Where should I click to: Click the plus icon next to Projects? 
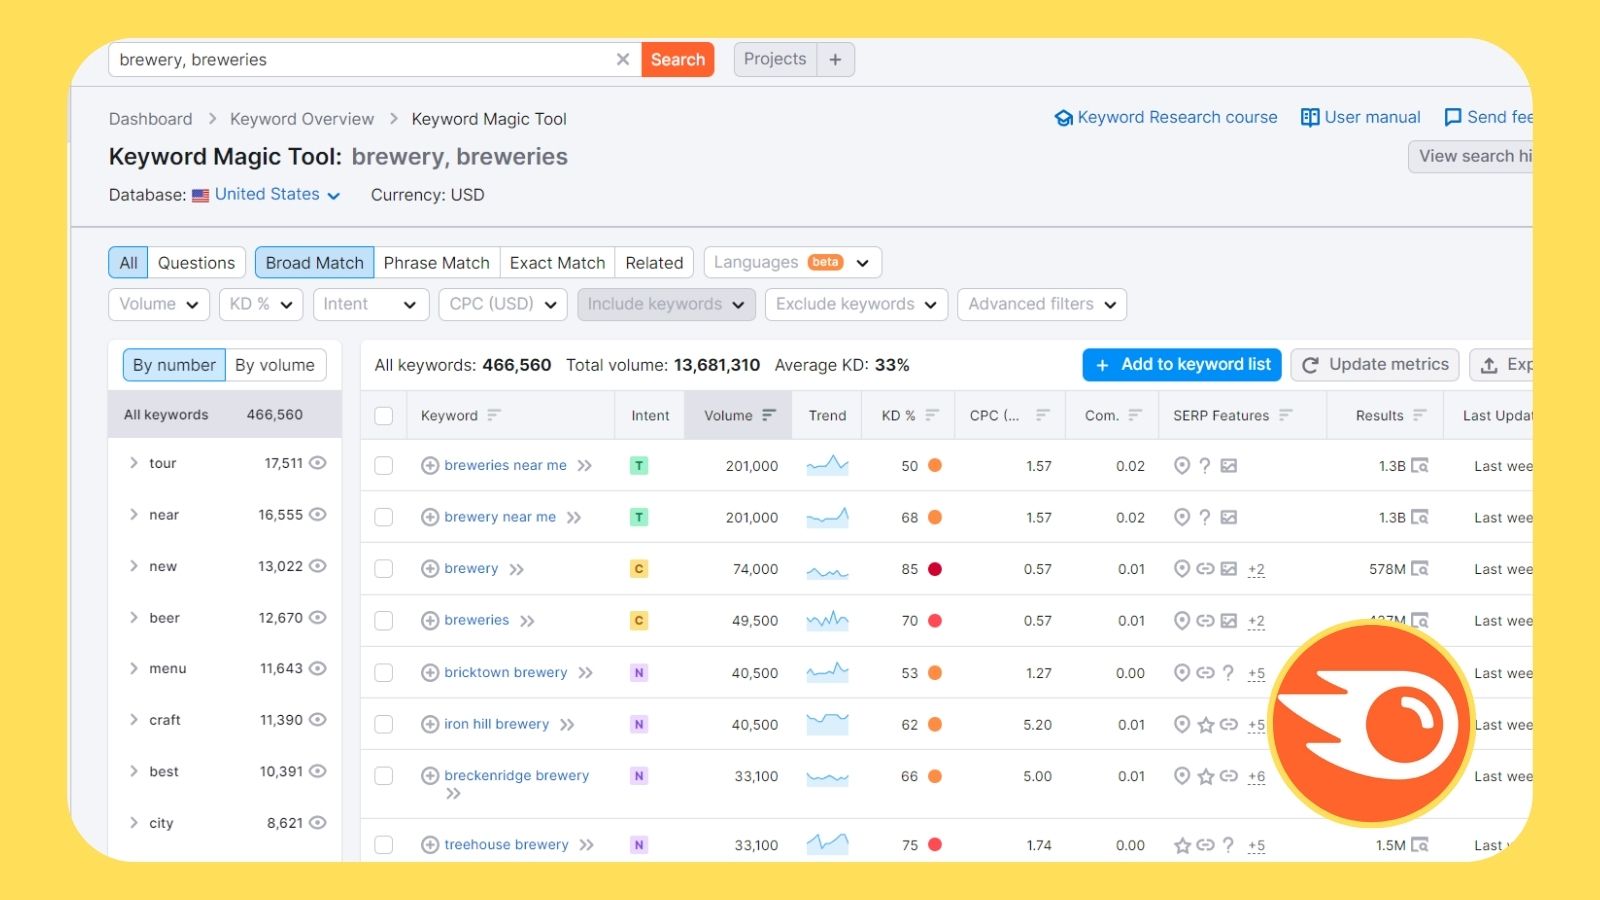tap(835, 59)
